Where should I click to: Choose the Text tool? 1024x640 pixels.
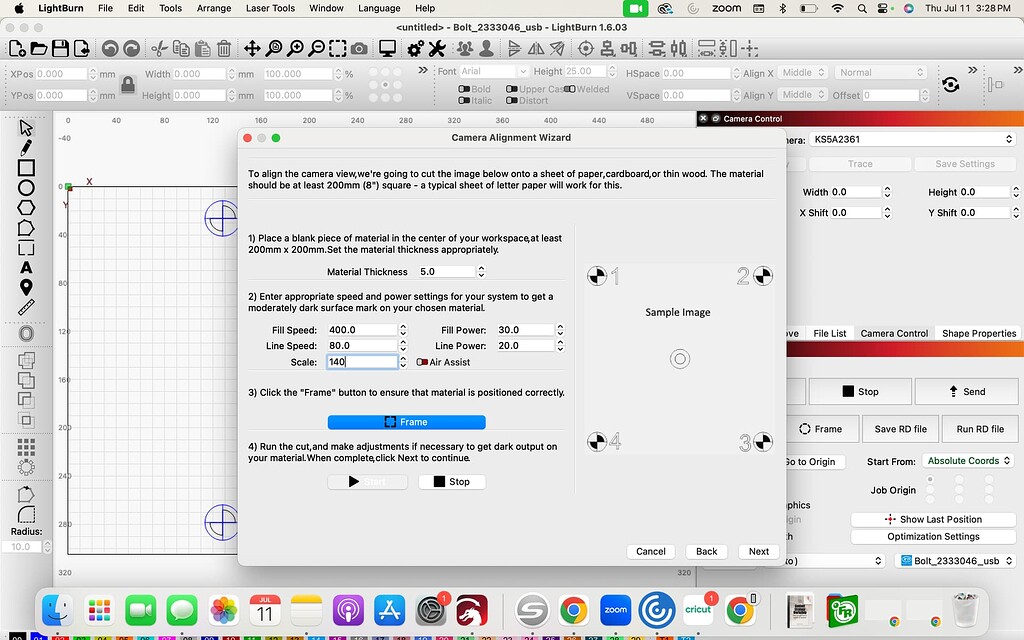26,267
